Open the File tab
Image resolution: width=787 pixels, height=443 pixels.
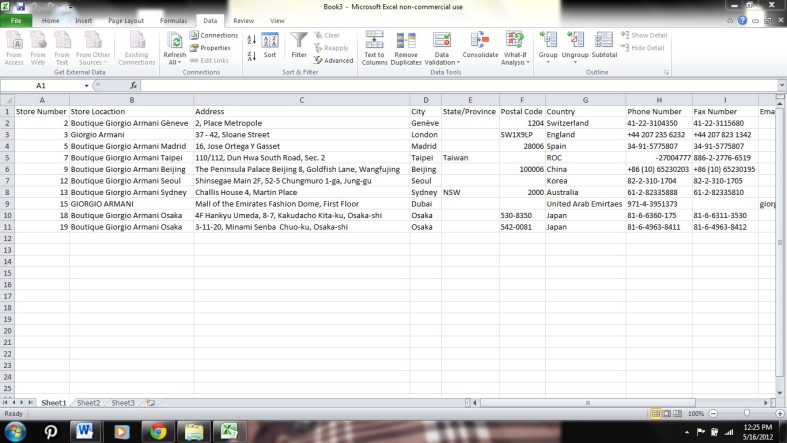16,21
